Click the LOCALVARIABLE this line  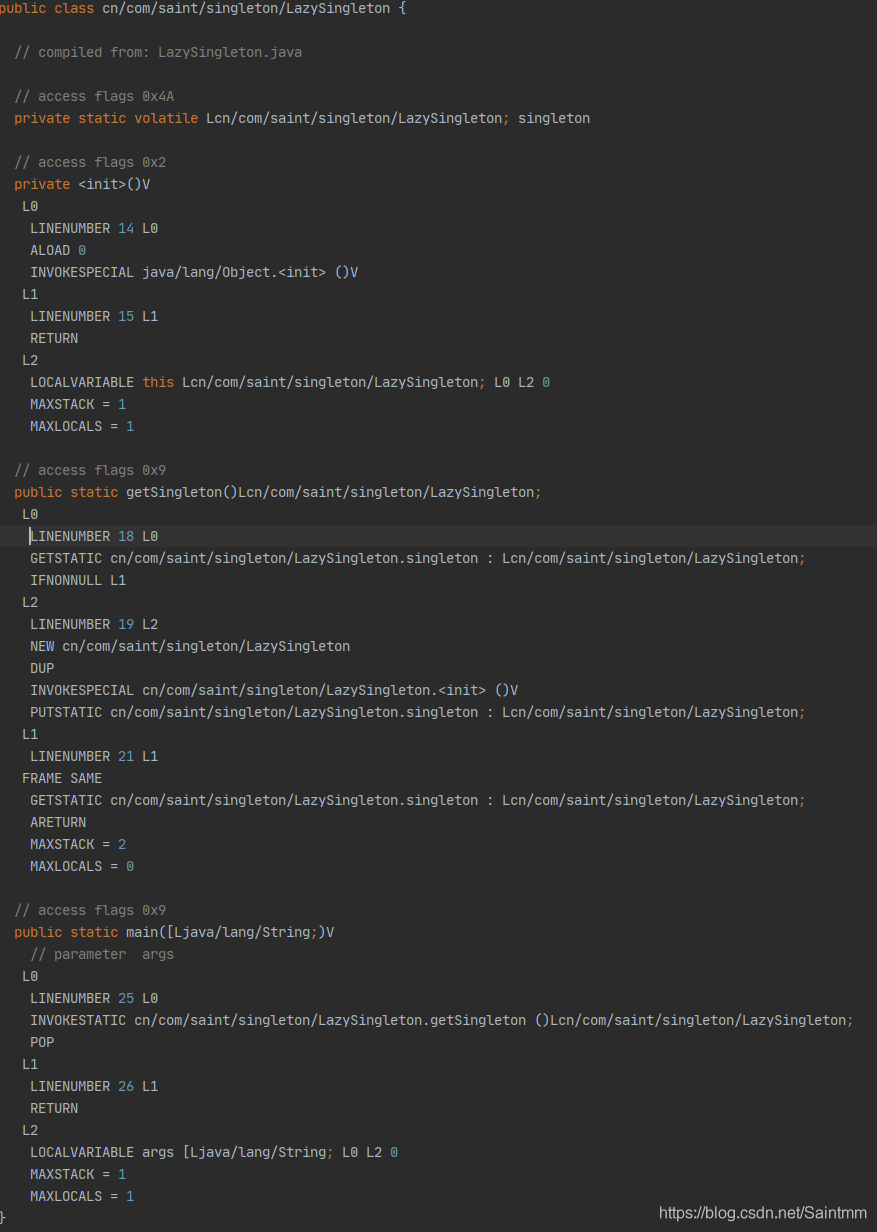point(290,382)
